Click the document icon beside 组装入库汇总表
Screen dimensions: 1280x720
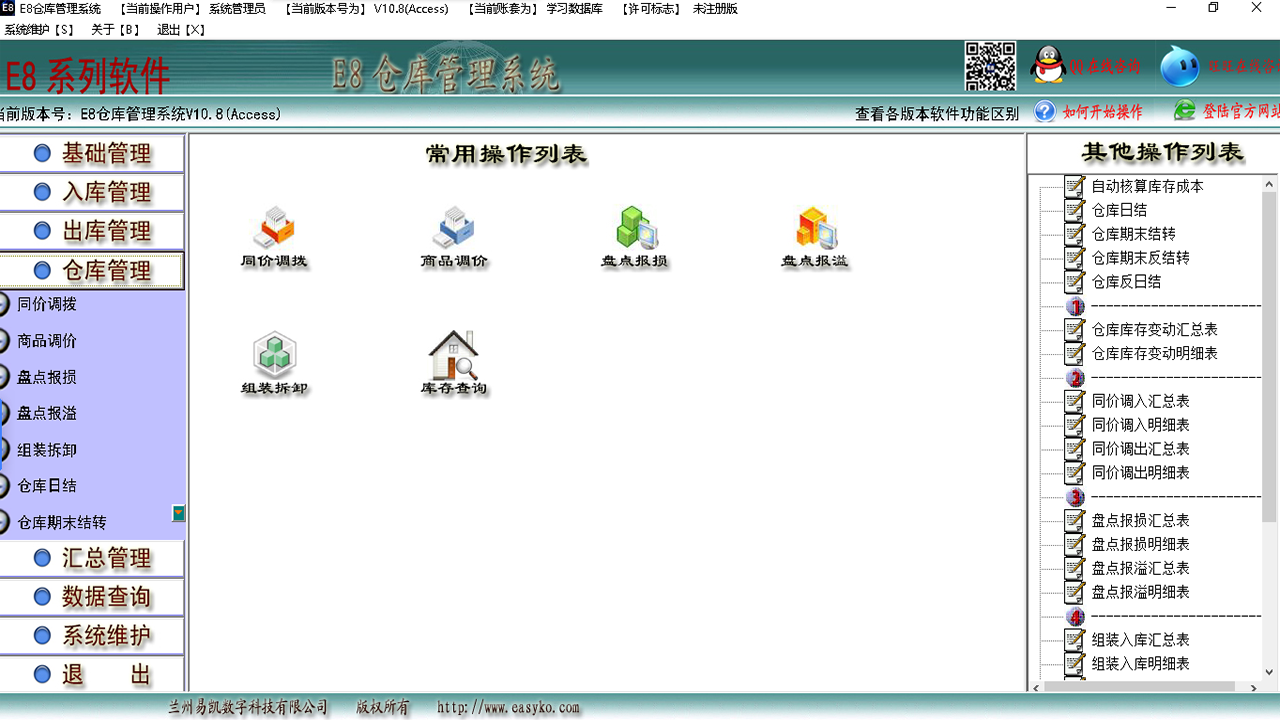[x=1075, y=640]
